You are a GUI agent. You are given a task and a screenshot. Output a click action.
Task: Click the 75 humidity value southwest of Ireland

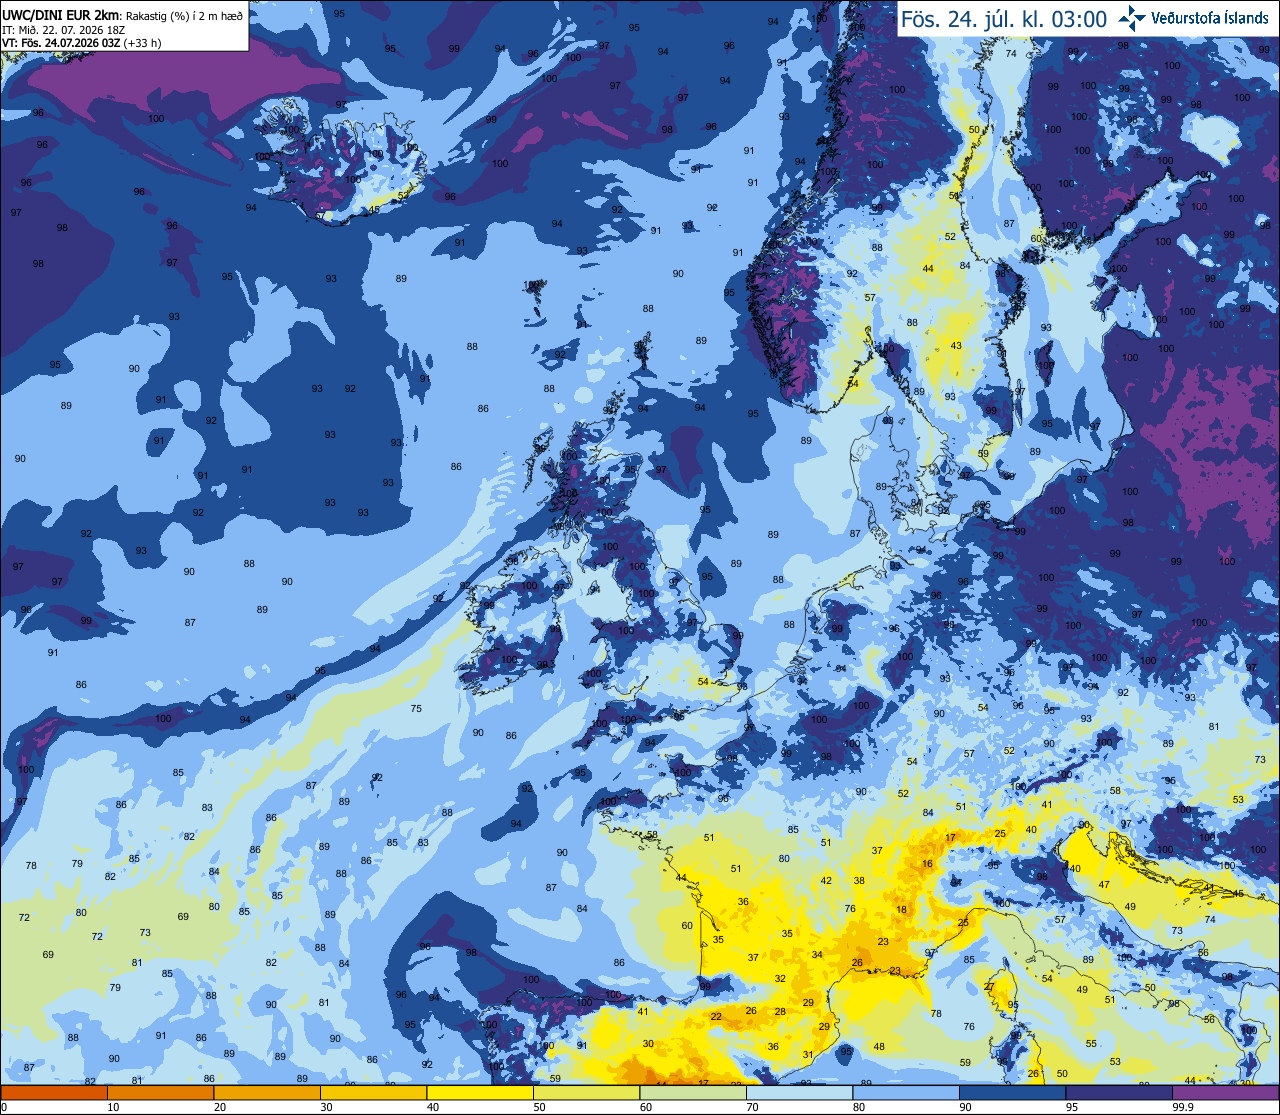click(x=416, y=709)
